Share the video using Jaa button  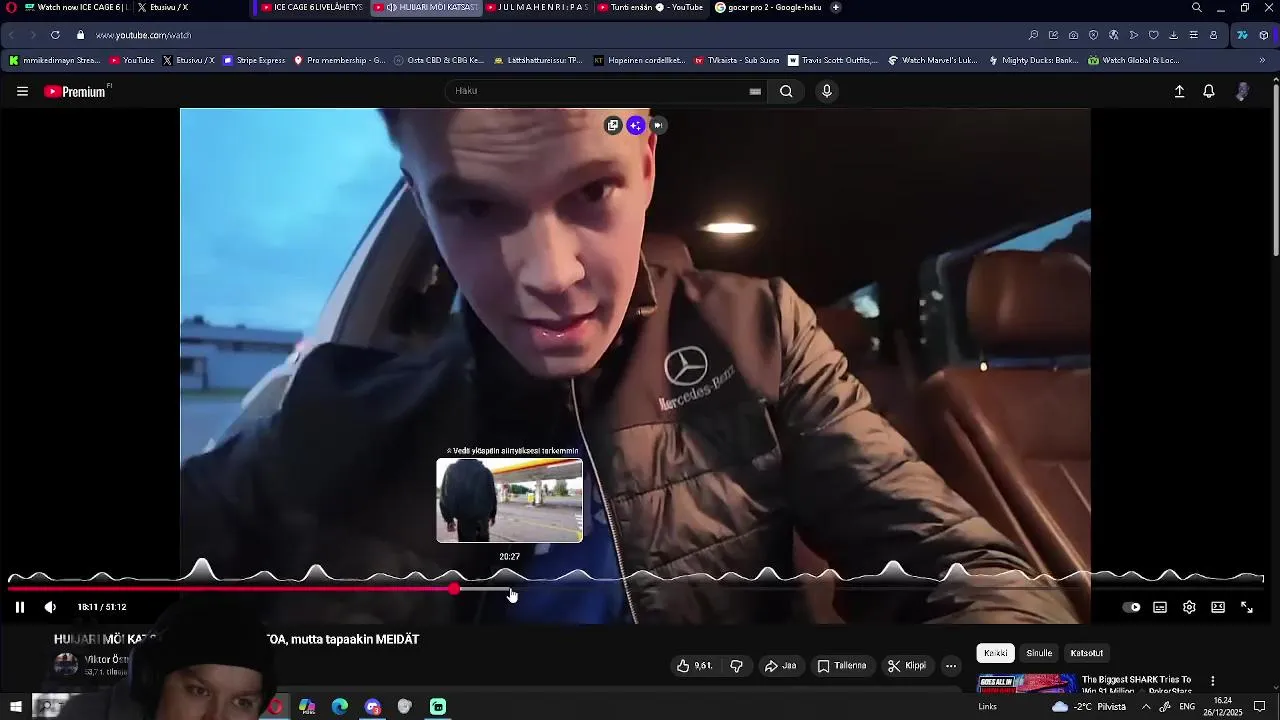pyautogui.click(x=781, y=666)
